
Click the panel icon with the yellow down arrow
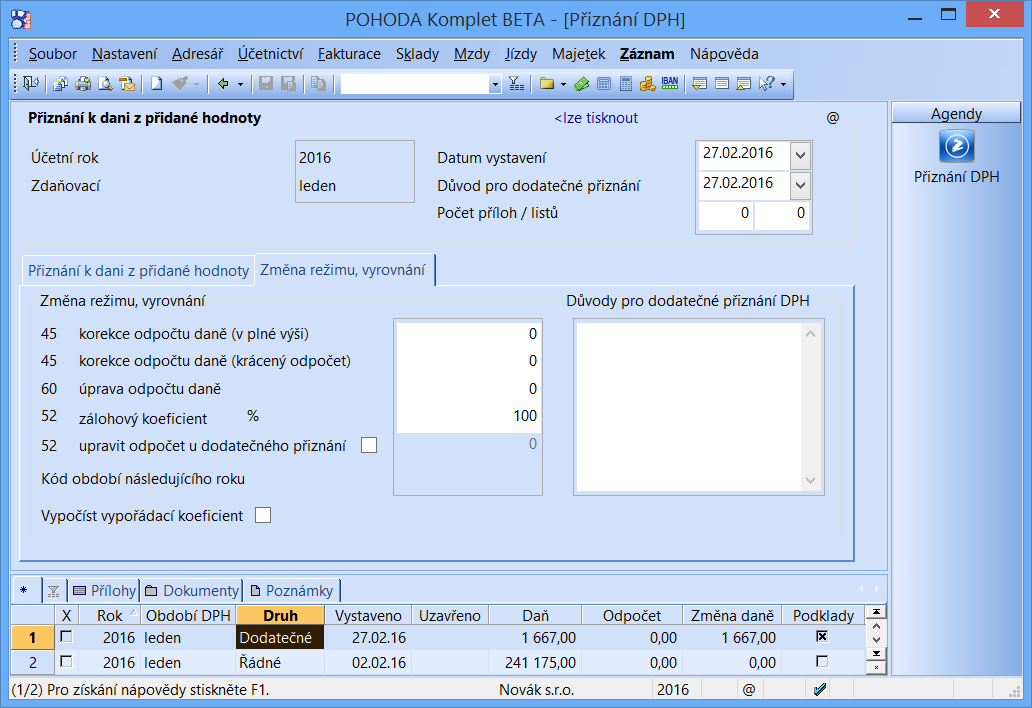coord(700,84)
